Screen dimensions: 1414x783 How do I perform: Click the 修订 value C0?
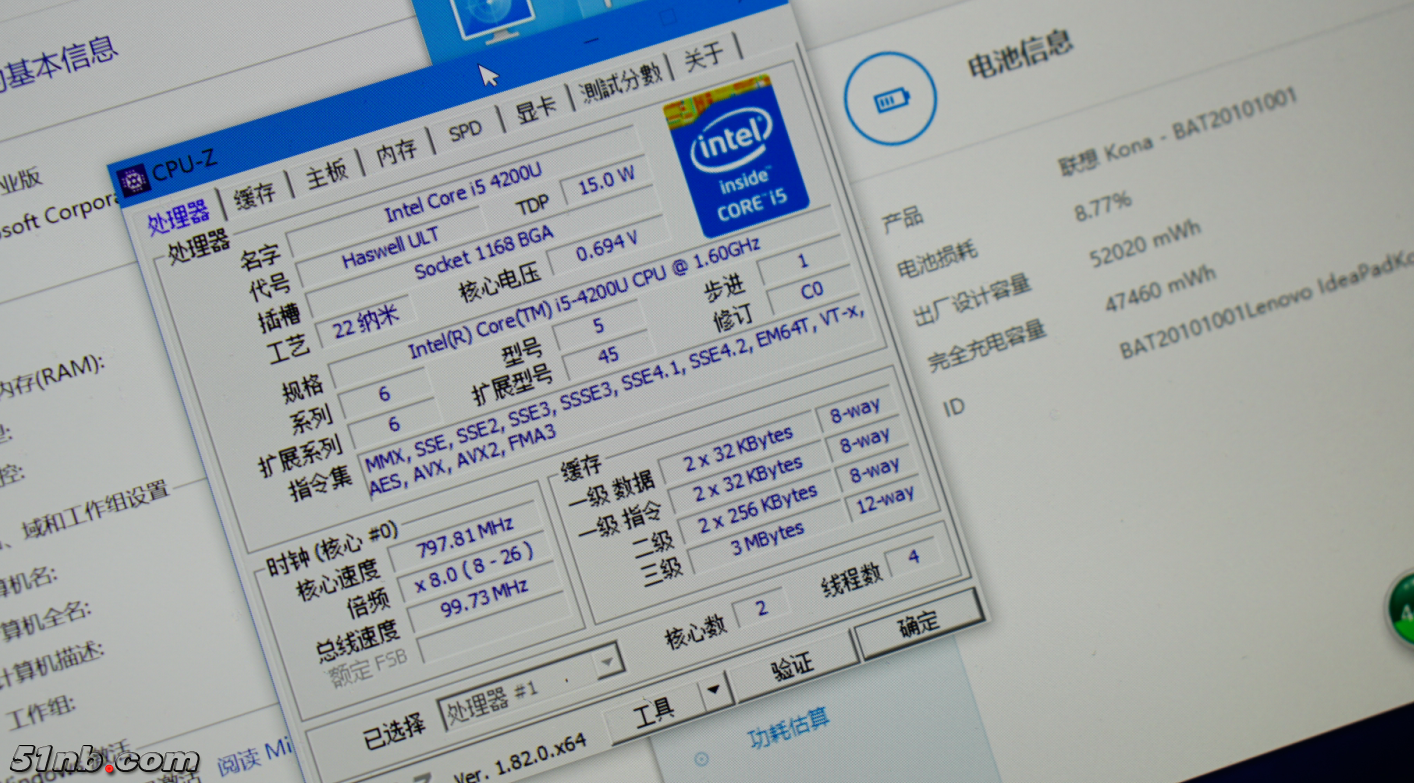click(811, 291)
